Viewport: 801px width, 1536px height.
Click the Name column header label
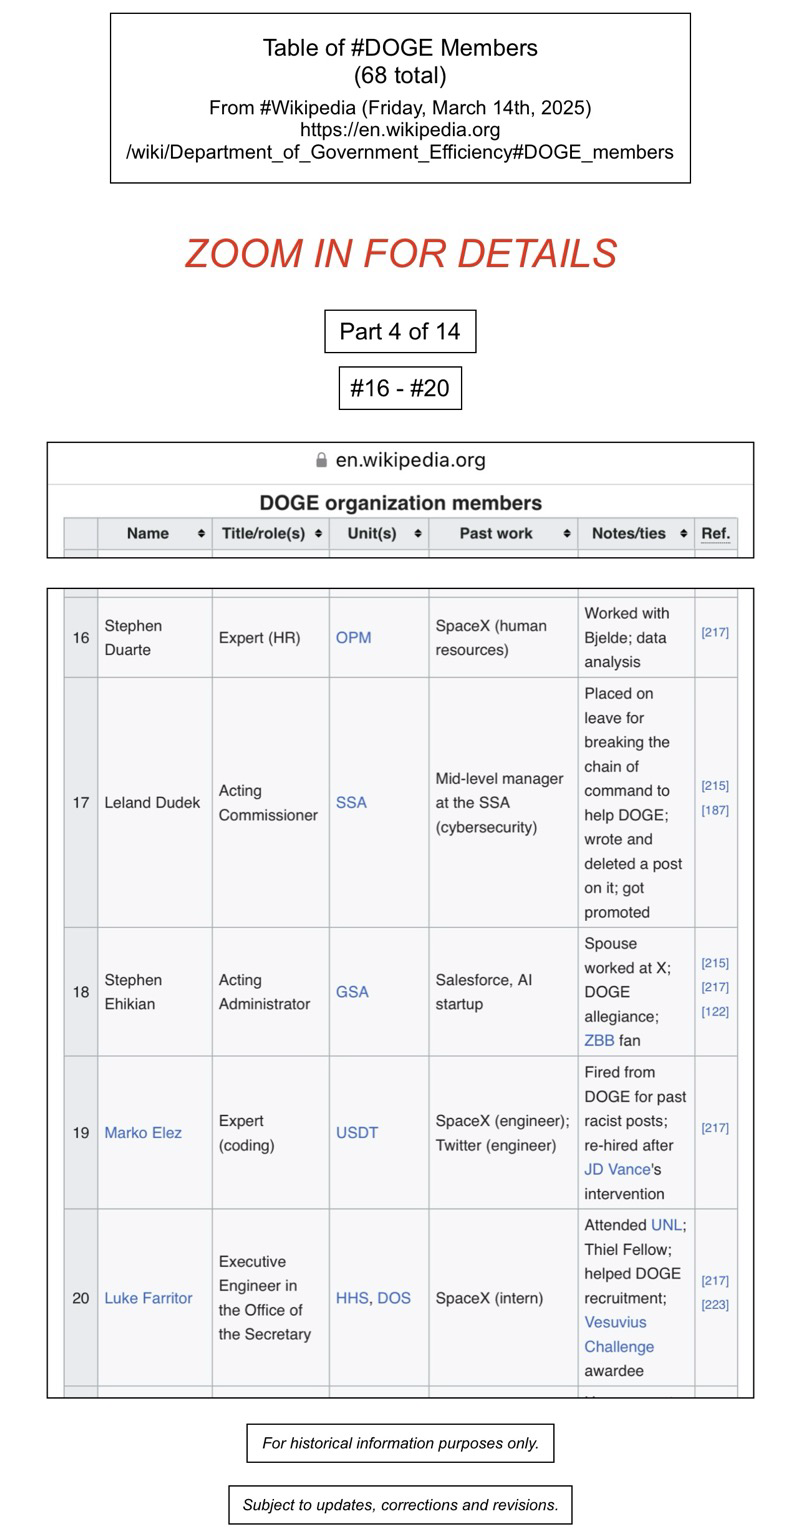tap(148, 533)
